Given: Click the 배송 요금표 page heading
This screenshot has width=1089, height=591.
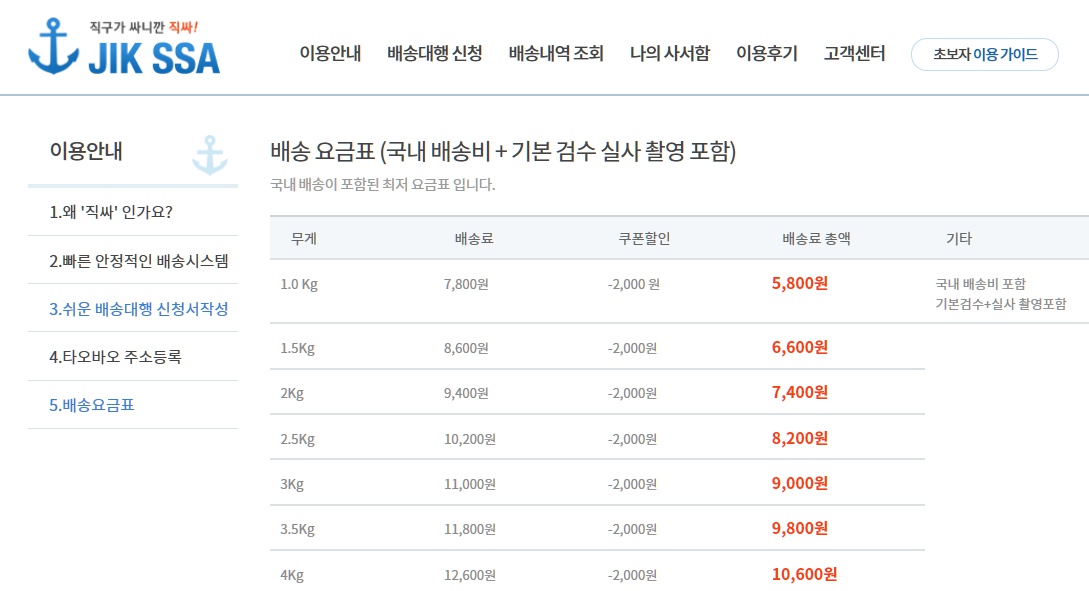Looking at the screenshot, I should 503,152.
